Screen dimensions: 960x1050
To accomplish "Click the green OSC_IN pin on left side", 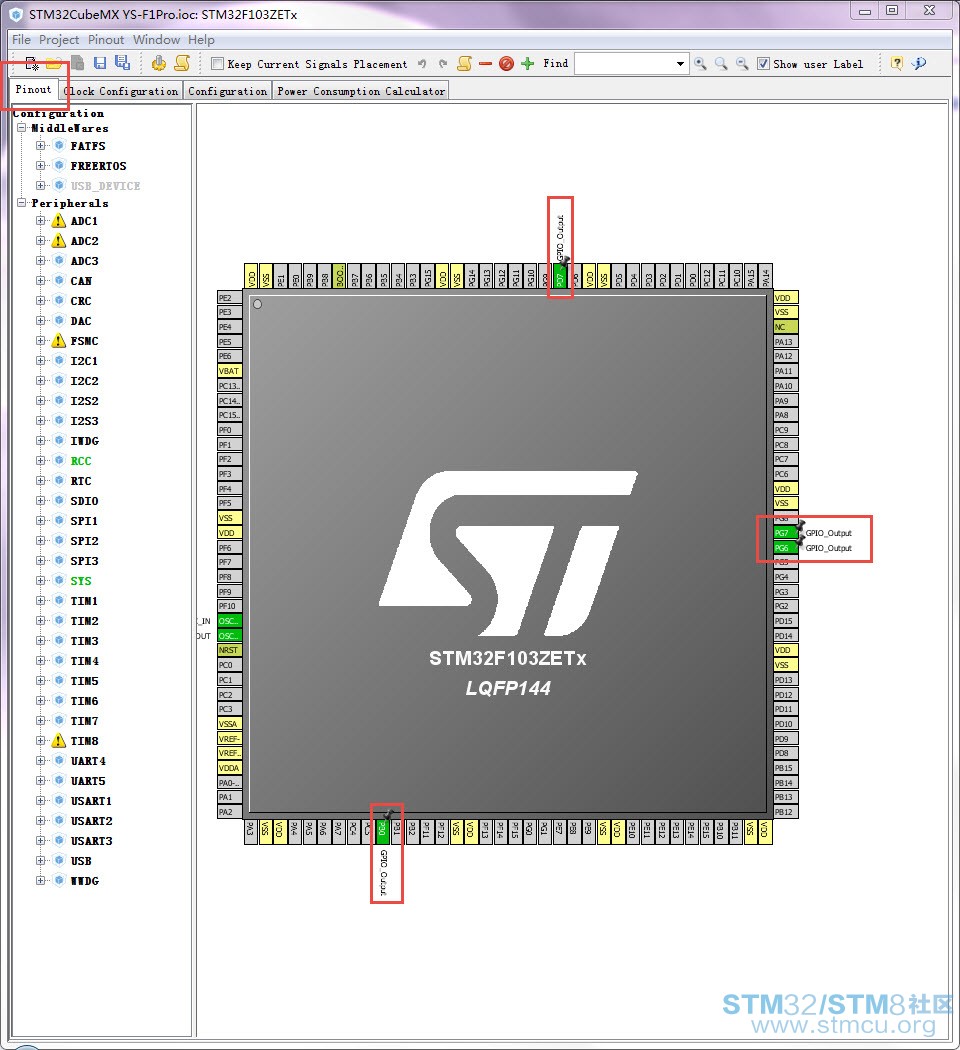I will click(230, 621).
